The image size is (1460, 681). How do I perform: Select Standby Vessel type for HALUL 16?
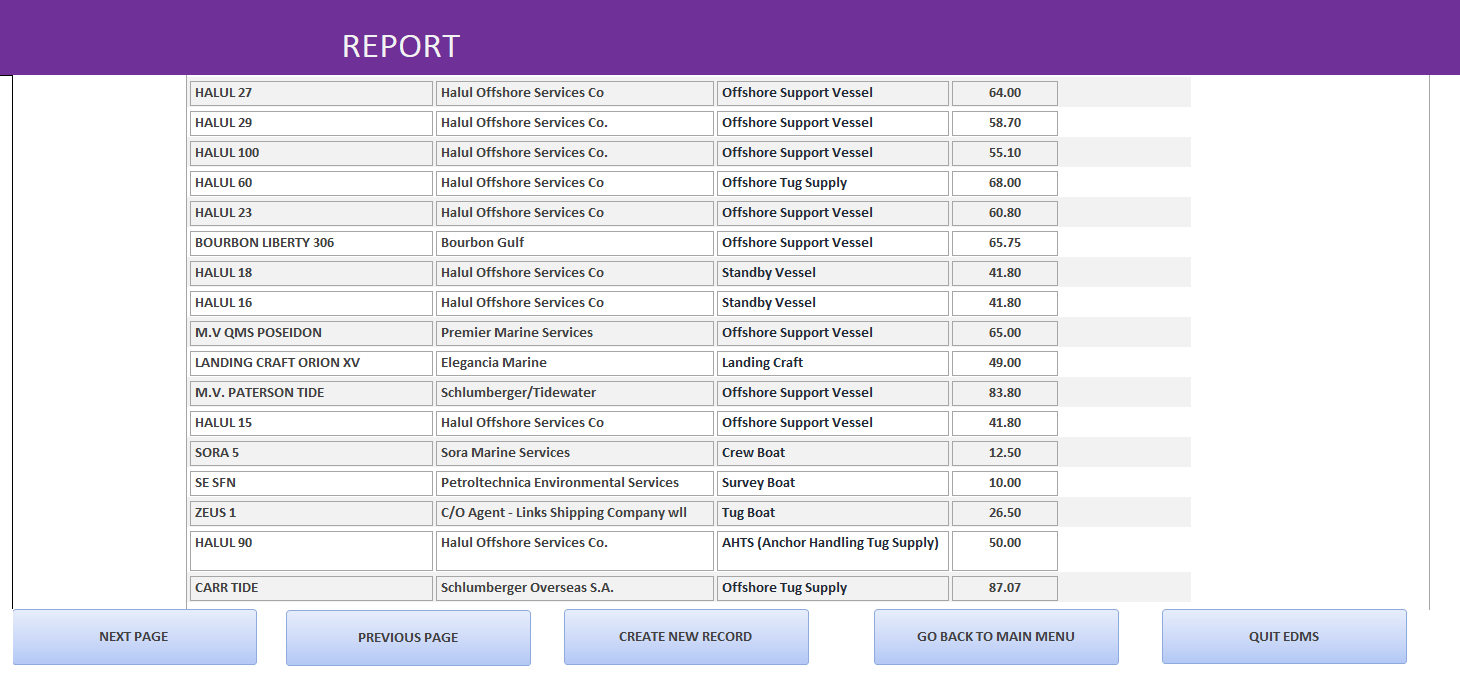(833, 303)
